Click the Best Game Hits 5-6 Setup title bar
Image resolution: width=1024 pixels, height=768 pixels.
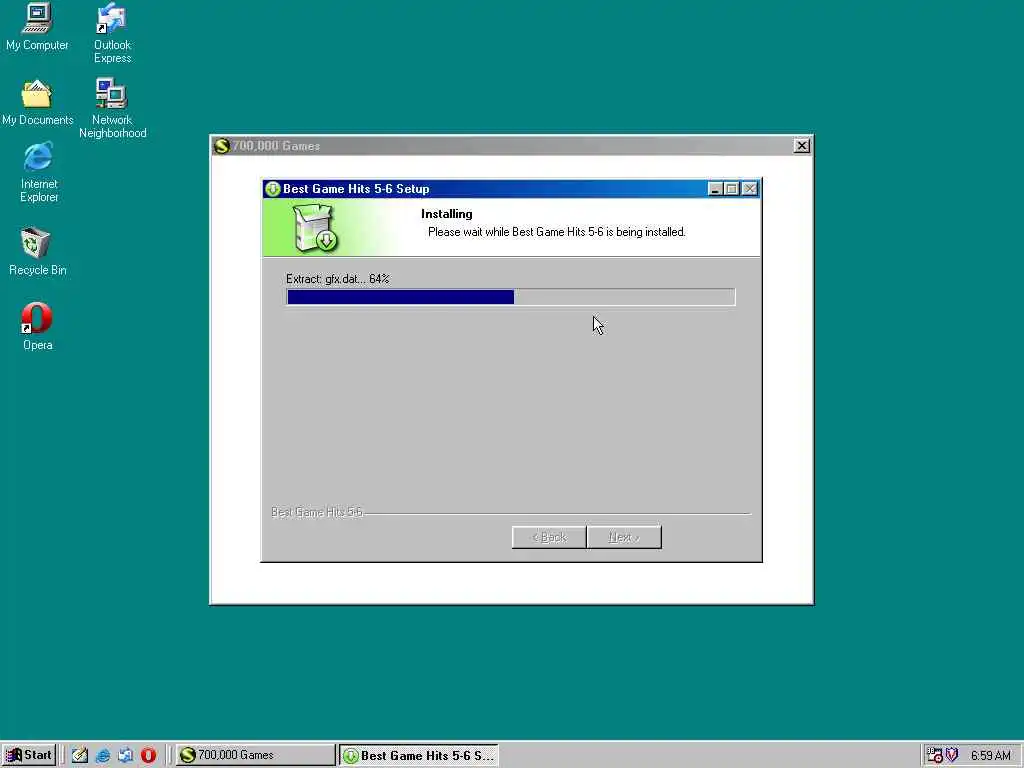tap(511, 189)
